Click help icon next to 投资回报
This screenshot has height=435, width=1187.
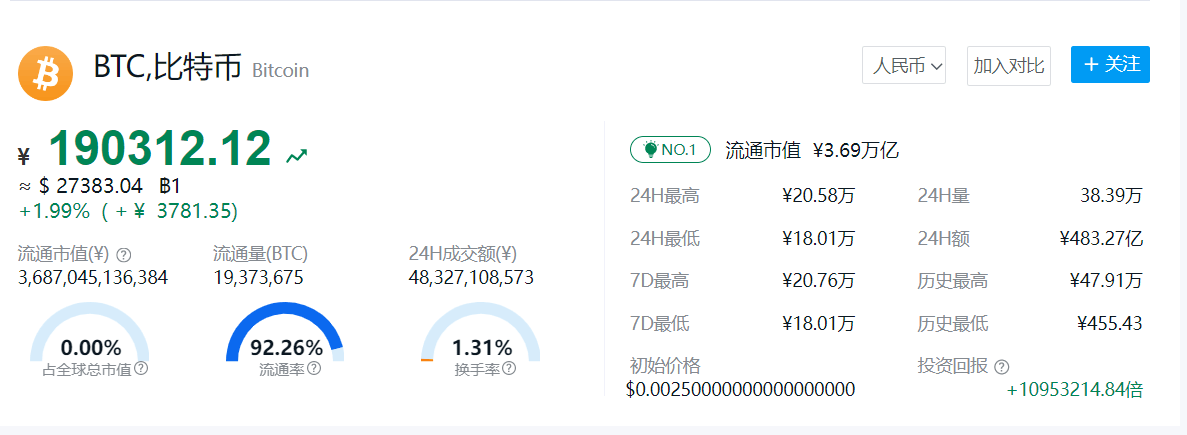pyautogui.click(x=1002, y=367)
